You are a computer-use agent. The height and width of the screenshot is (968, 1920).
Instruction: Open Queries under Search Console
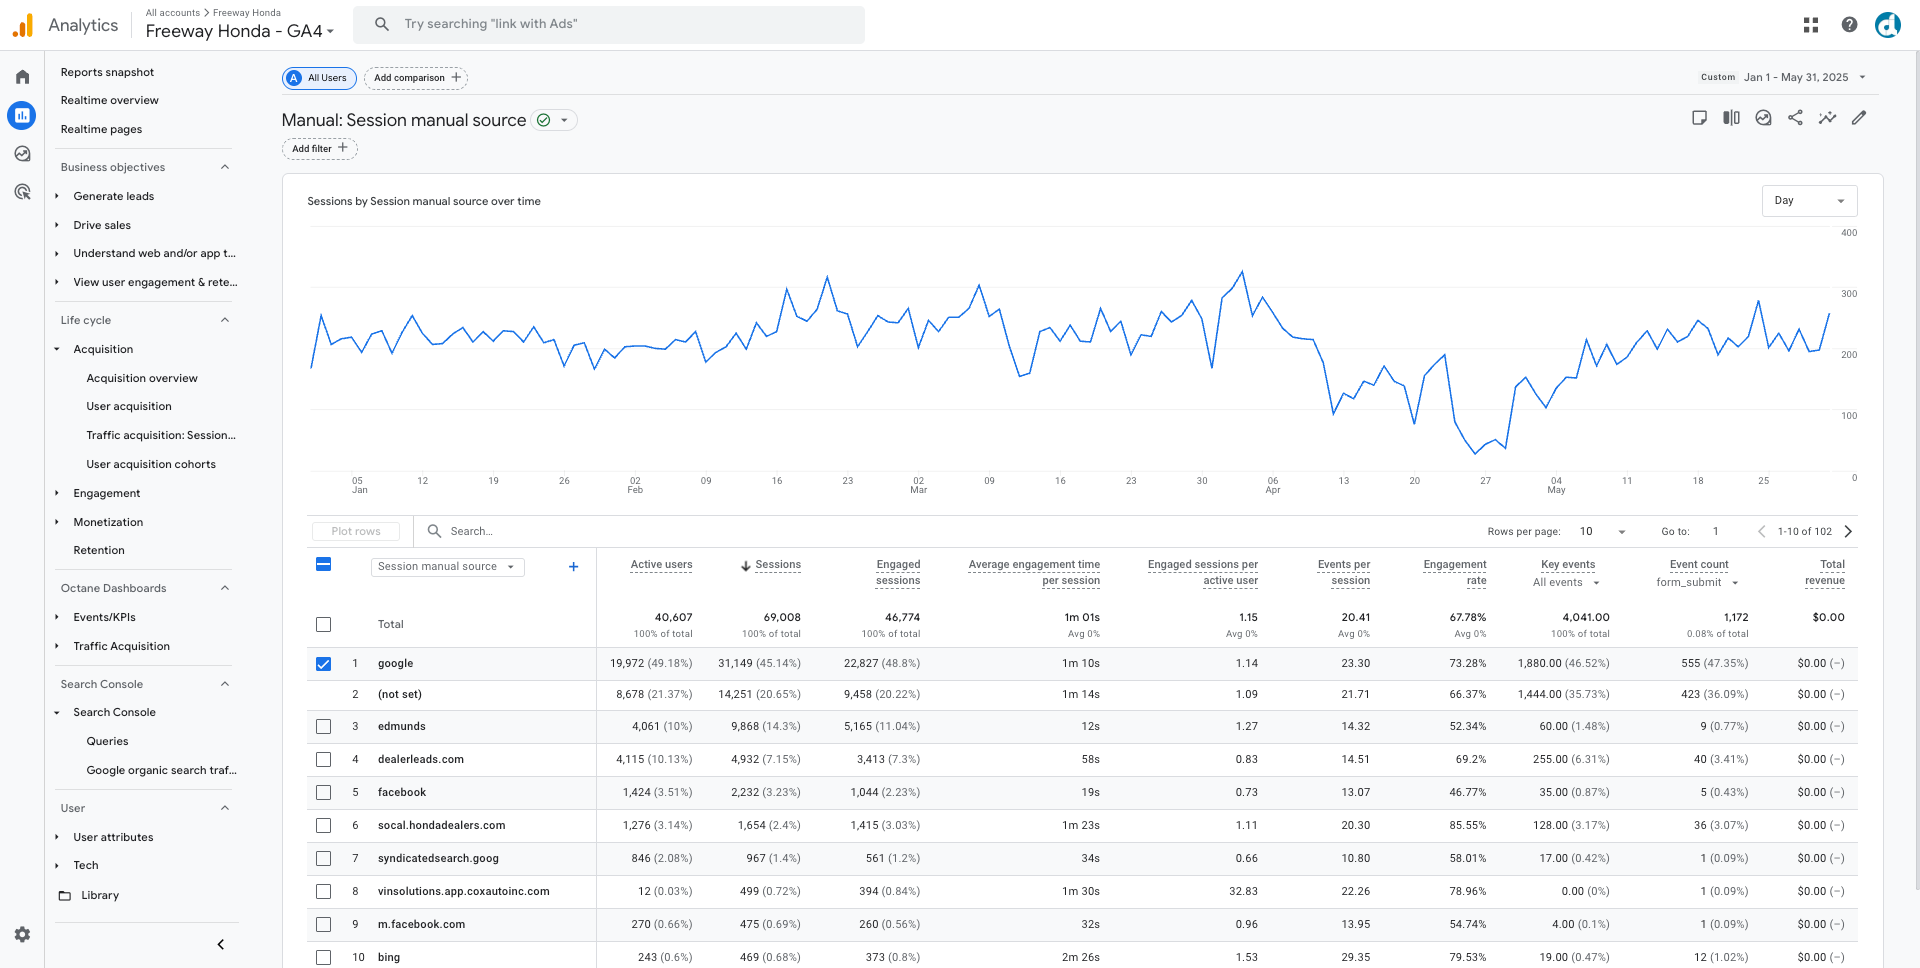[107, 741]
